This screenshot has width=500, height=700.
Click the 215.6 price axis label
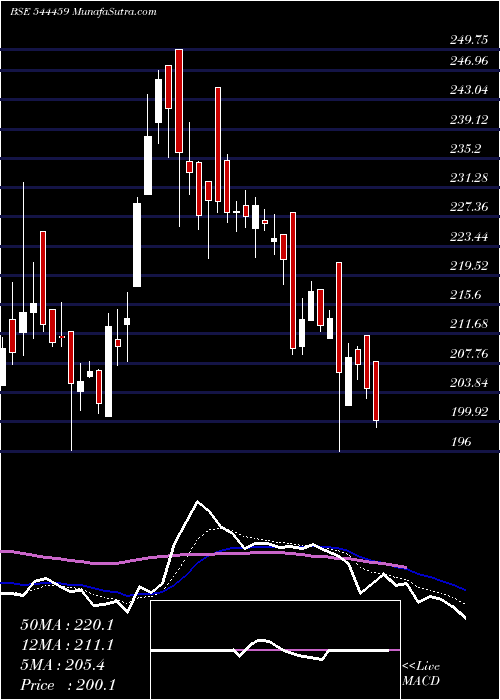pyautogui.click(x=467, y=295)
